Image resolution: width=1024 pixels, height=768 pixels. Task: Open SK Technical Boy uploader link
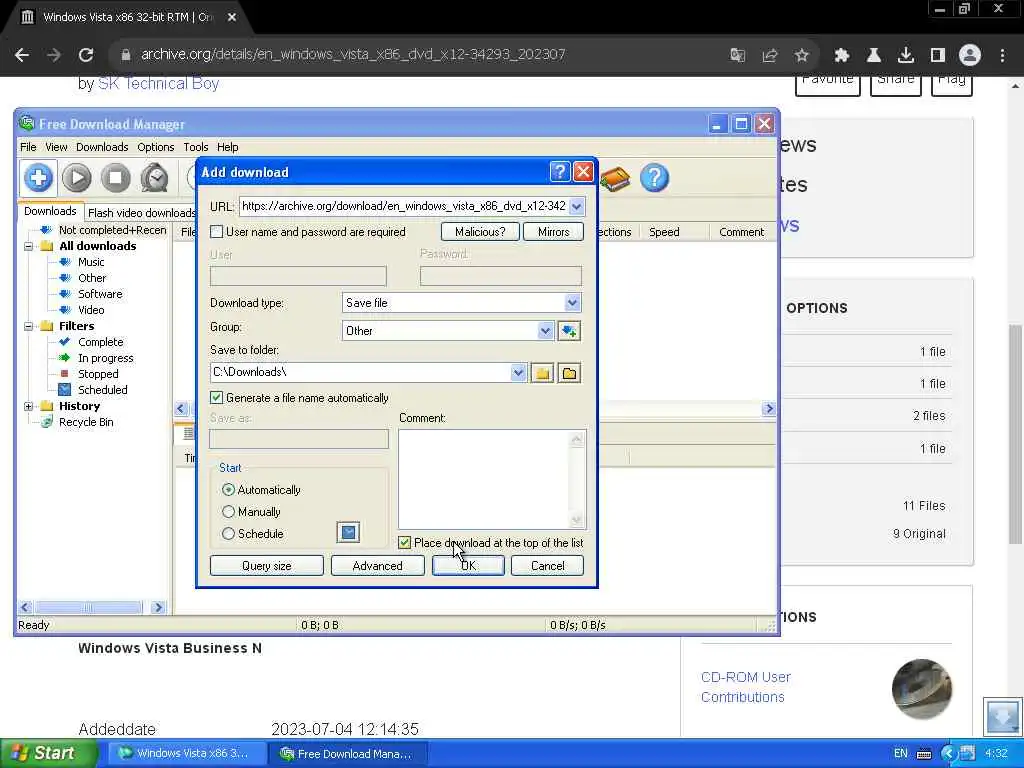(x=158, y=84)
